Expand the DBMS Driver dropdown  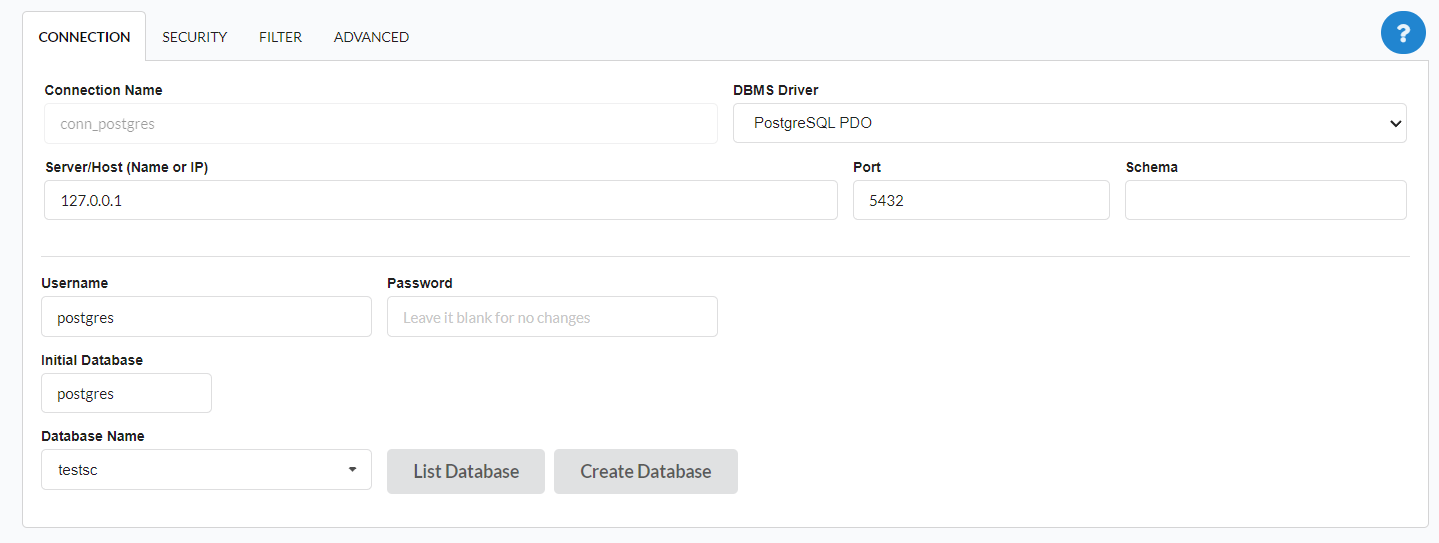pos(1070,123)
